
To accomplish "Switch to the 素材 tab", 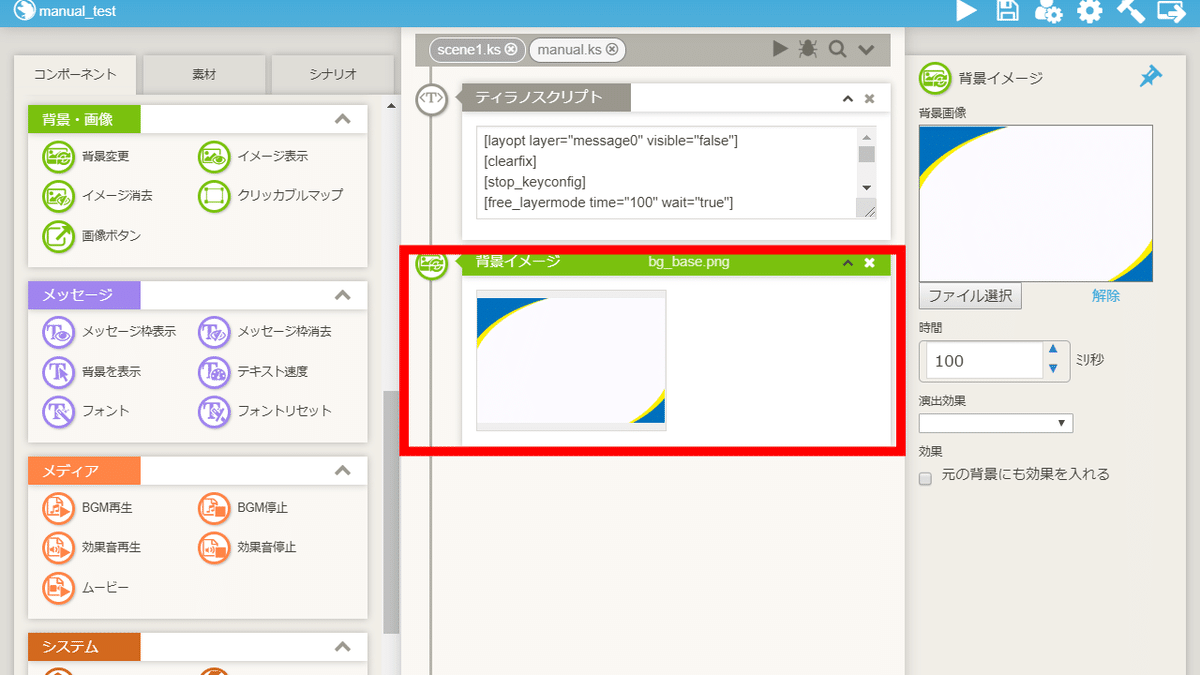I will (204, 75).
